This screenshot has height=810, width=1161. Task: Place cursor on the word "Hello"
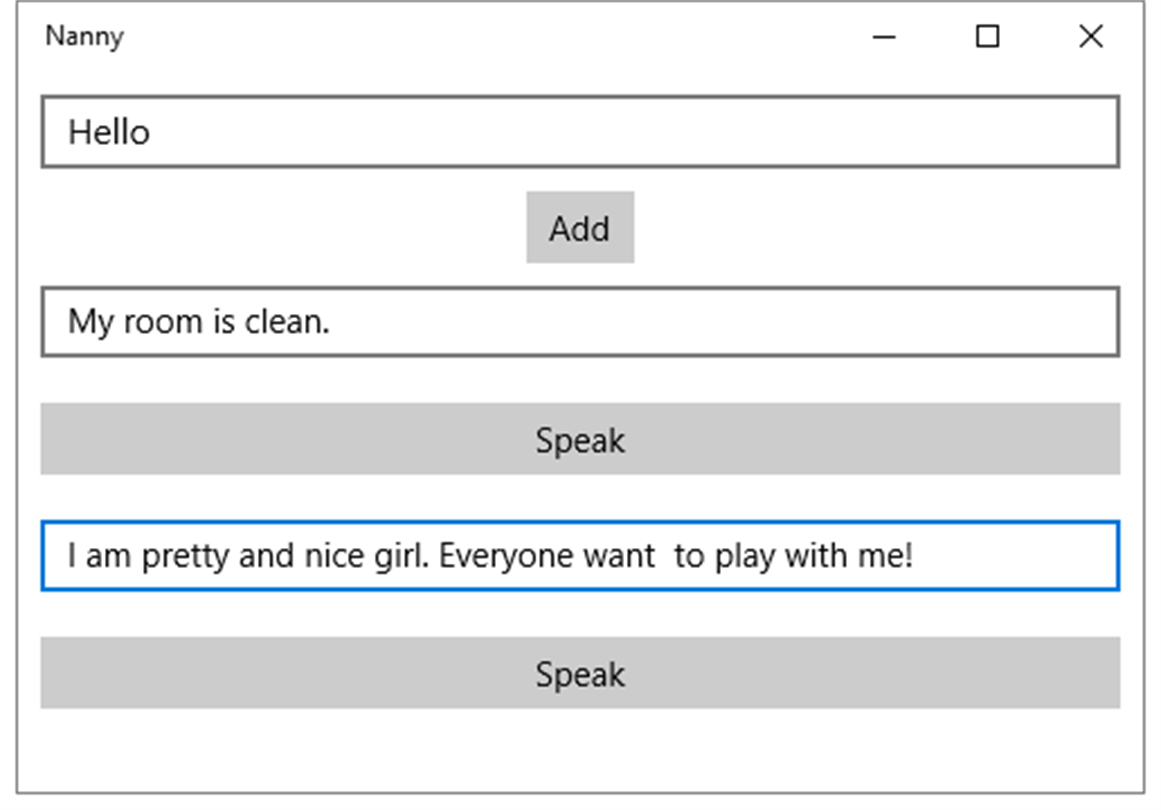(x=109, y=132)
